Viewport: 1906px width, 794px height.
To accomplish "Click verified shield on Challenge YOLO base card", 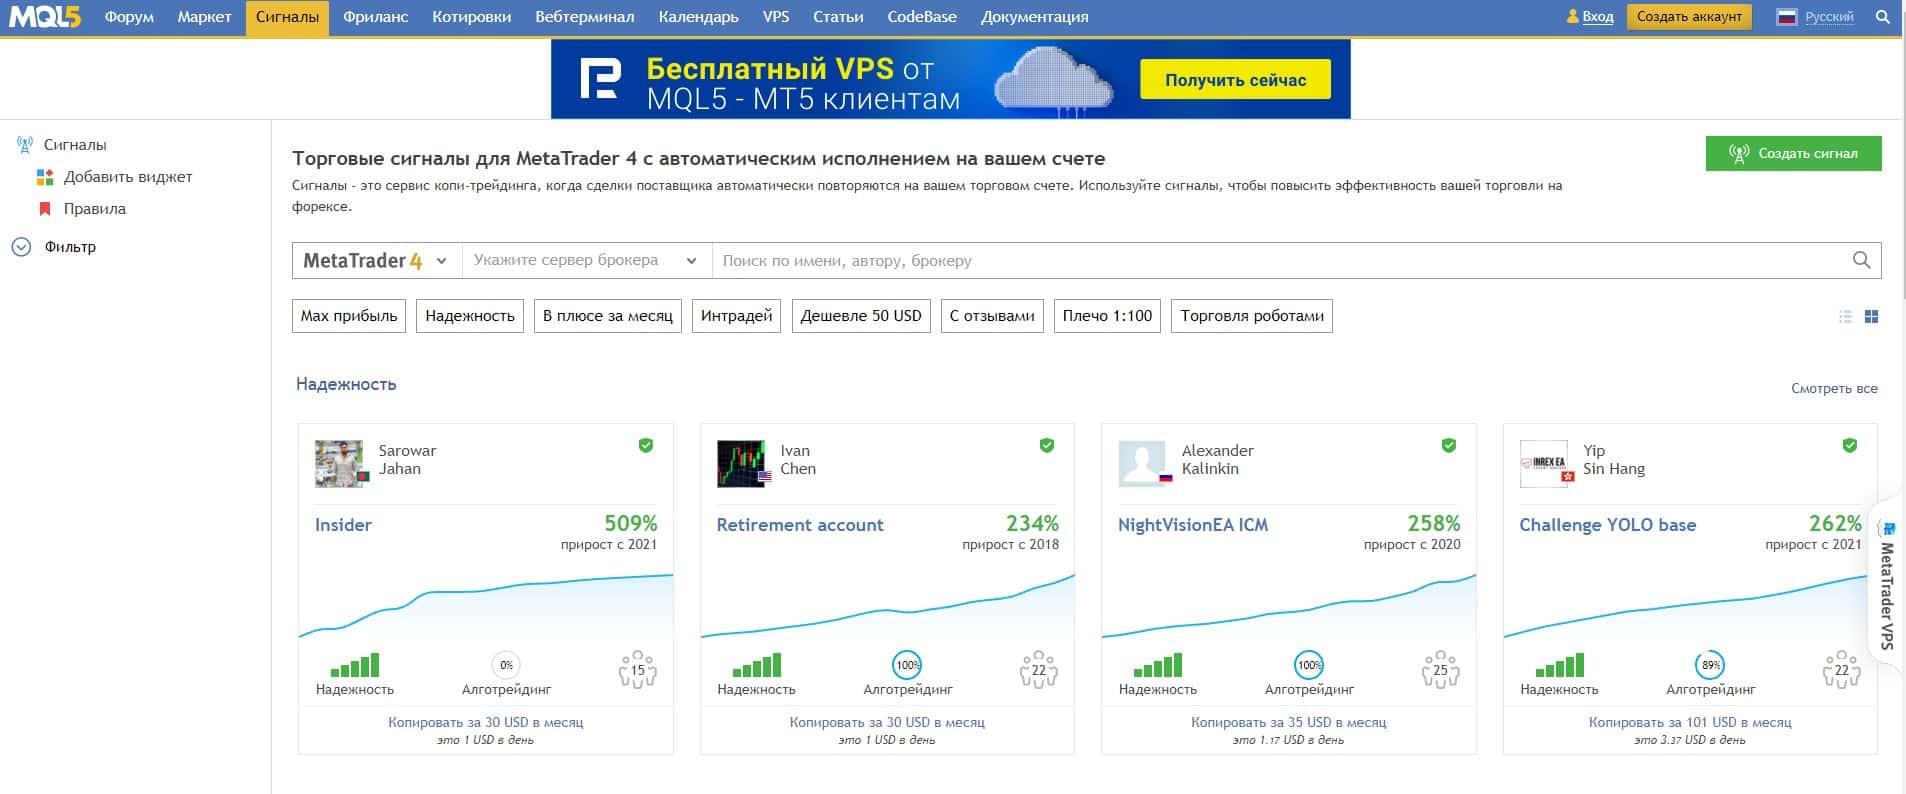I will [x=1850, y=445].
